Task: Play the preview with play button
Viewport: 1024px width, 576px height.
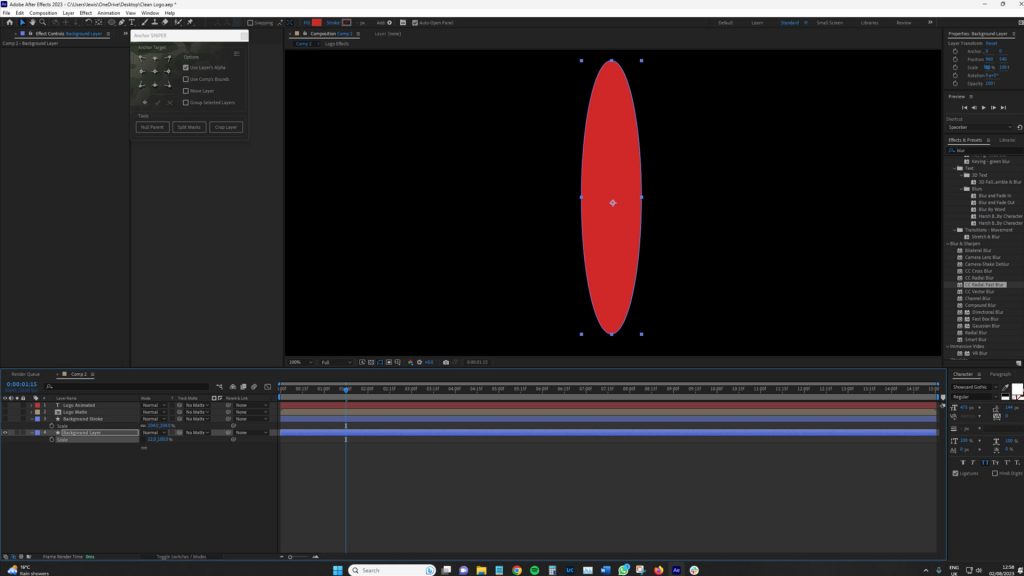Action: pyautogui.click(x=984, y=108)
